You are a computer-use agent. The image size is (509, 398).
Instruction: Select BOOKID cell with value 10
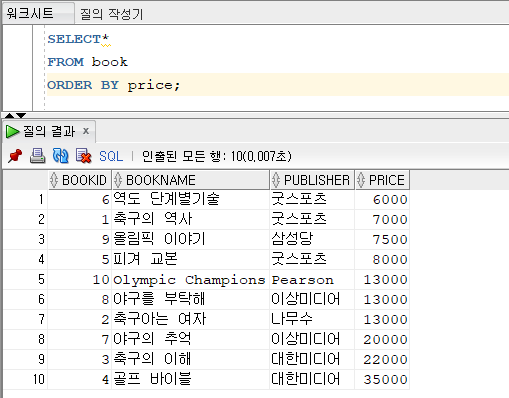tap(79, 279)
